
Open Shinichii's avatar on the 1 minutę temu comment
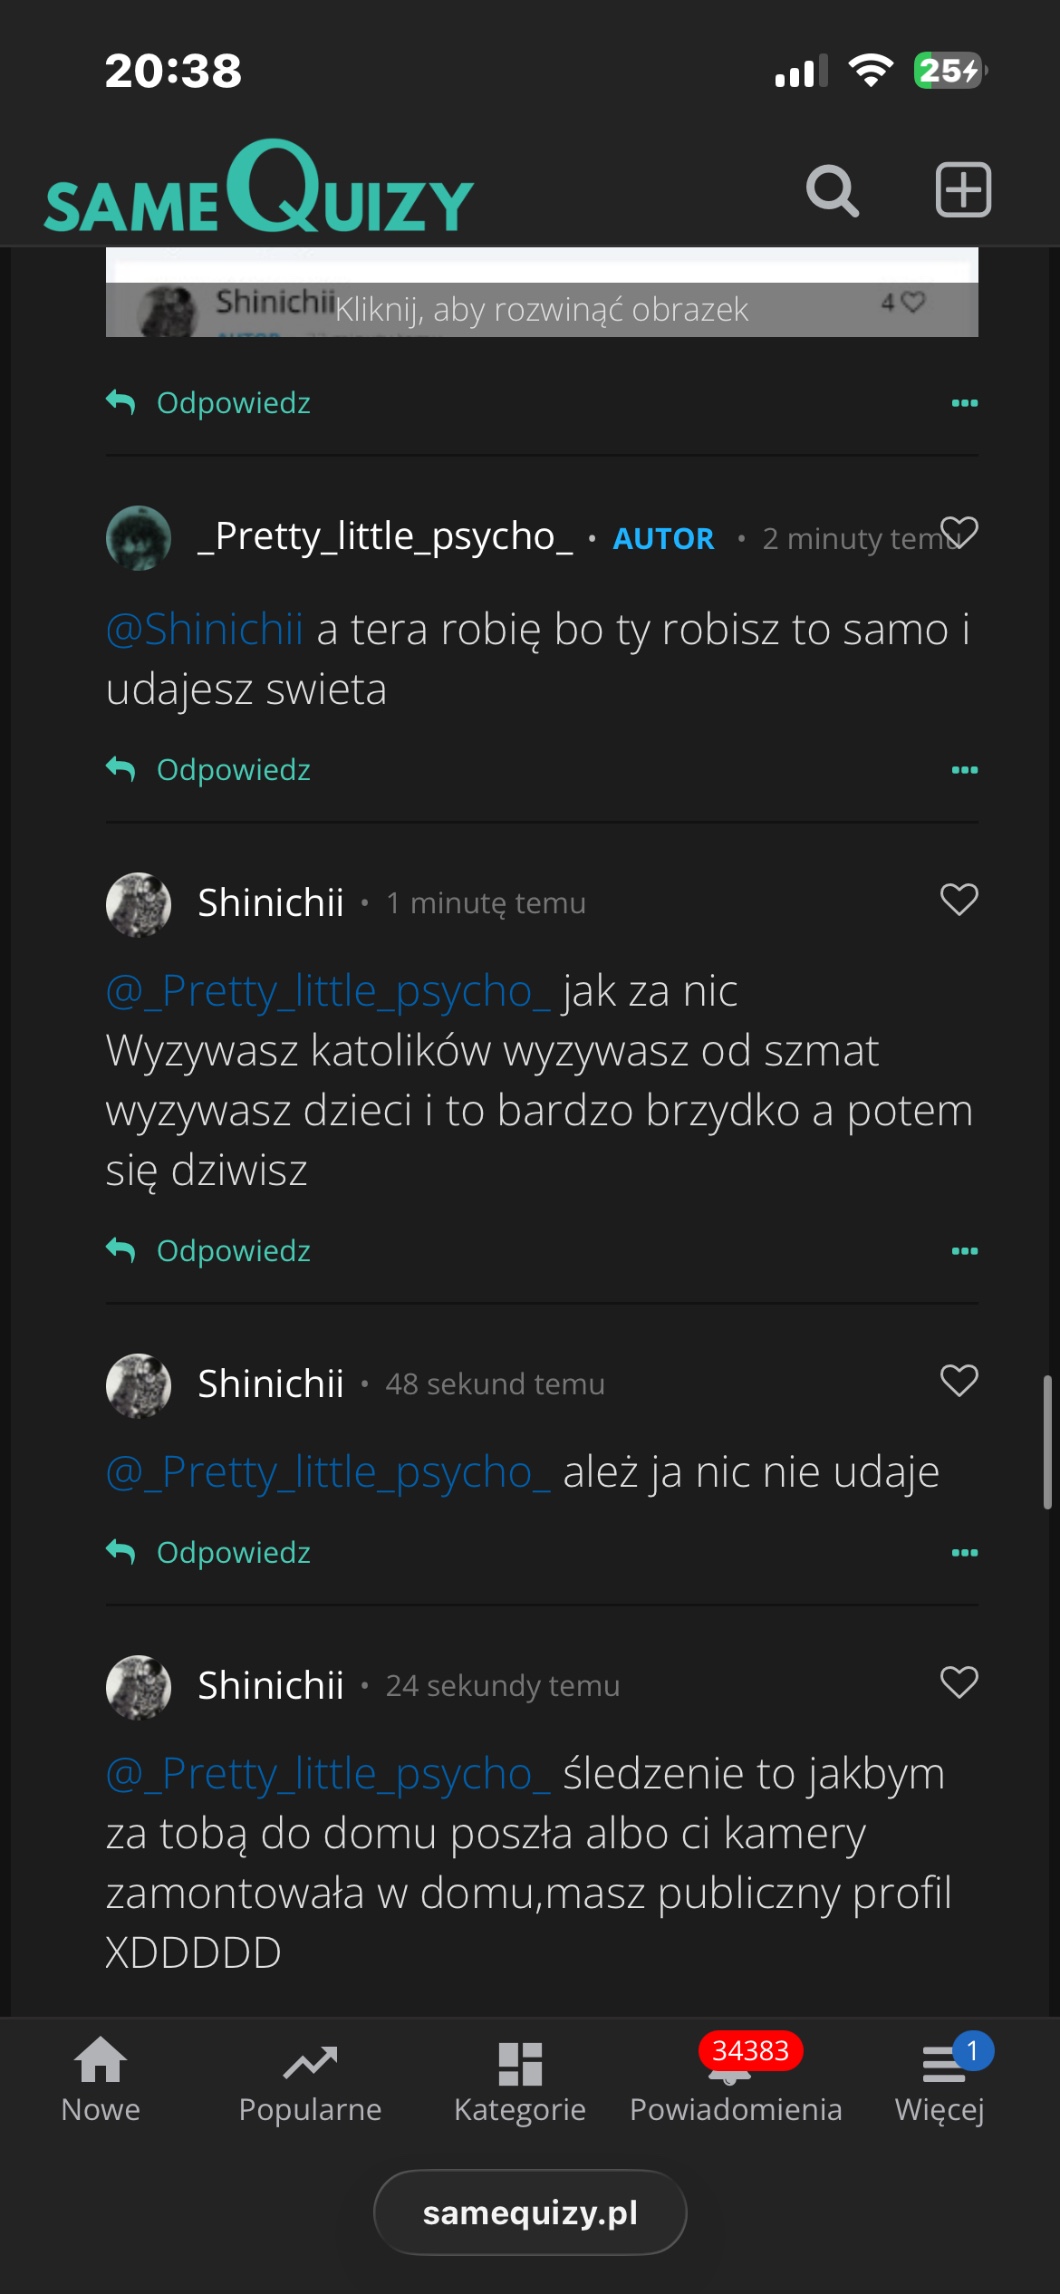pyautogui.click(x=139, y=904)
